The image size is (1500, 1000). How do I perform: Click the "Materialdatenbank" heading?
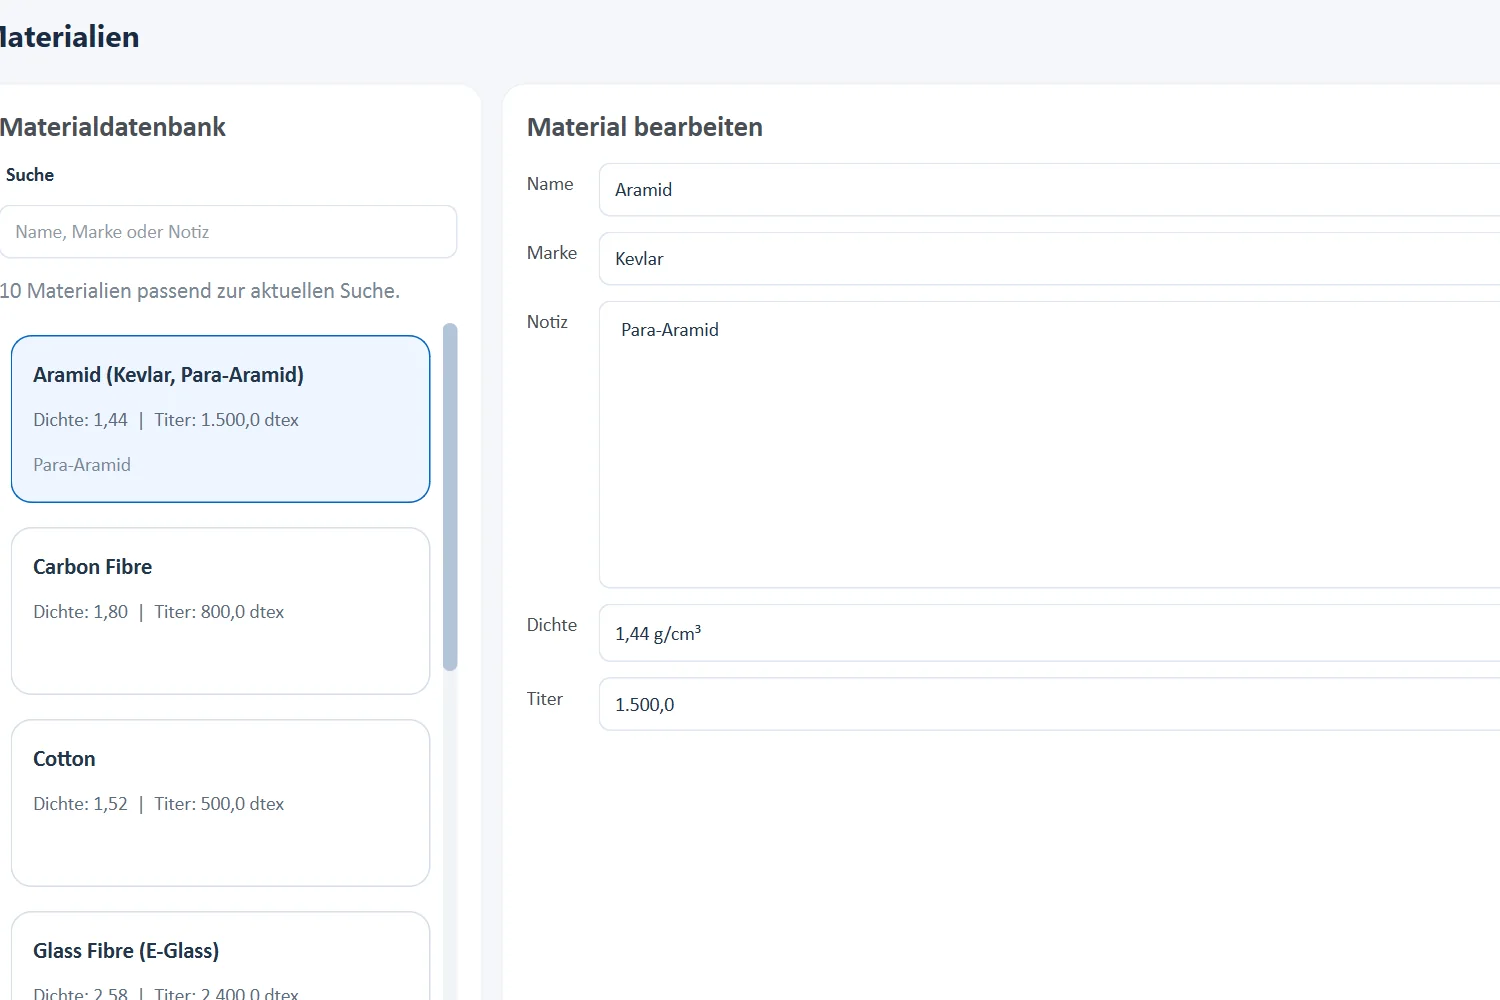point(113,127)
